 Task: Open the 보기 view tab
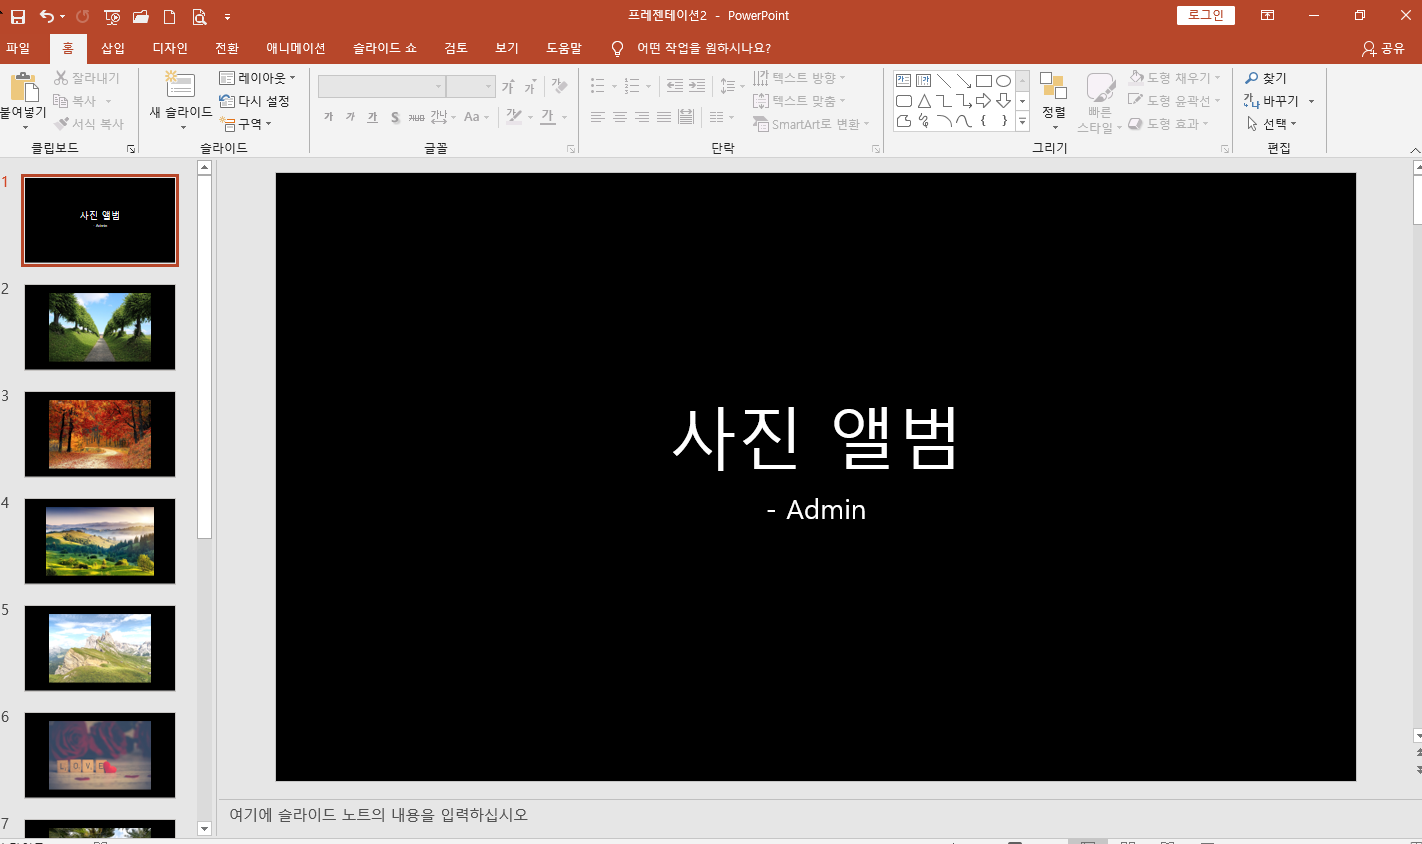[507, 48]
